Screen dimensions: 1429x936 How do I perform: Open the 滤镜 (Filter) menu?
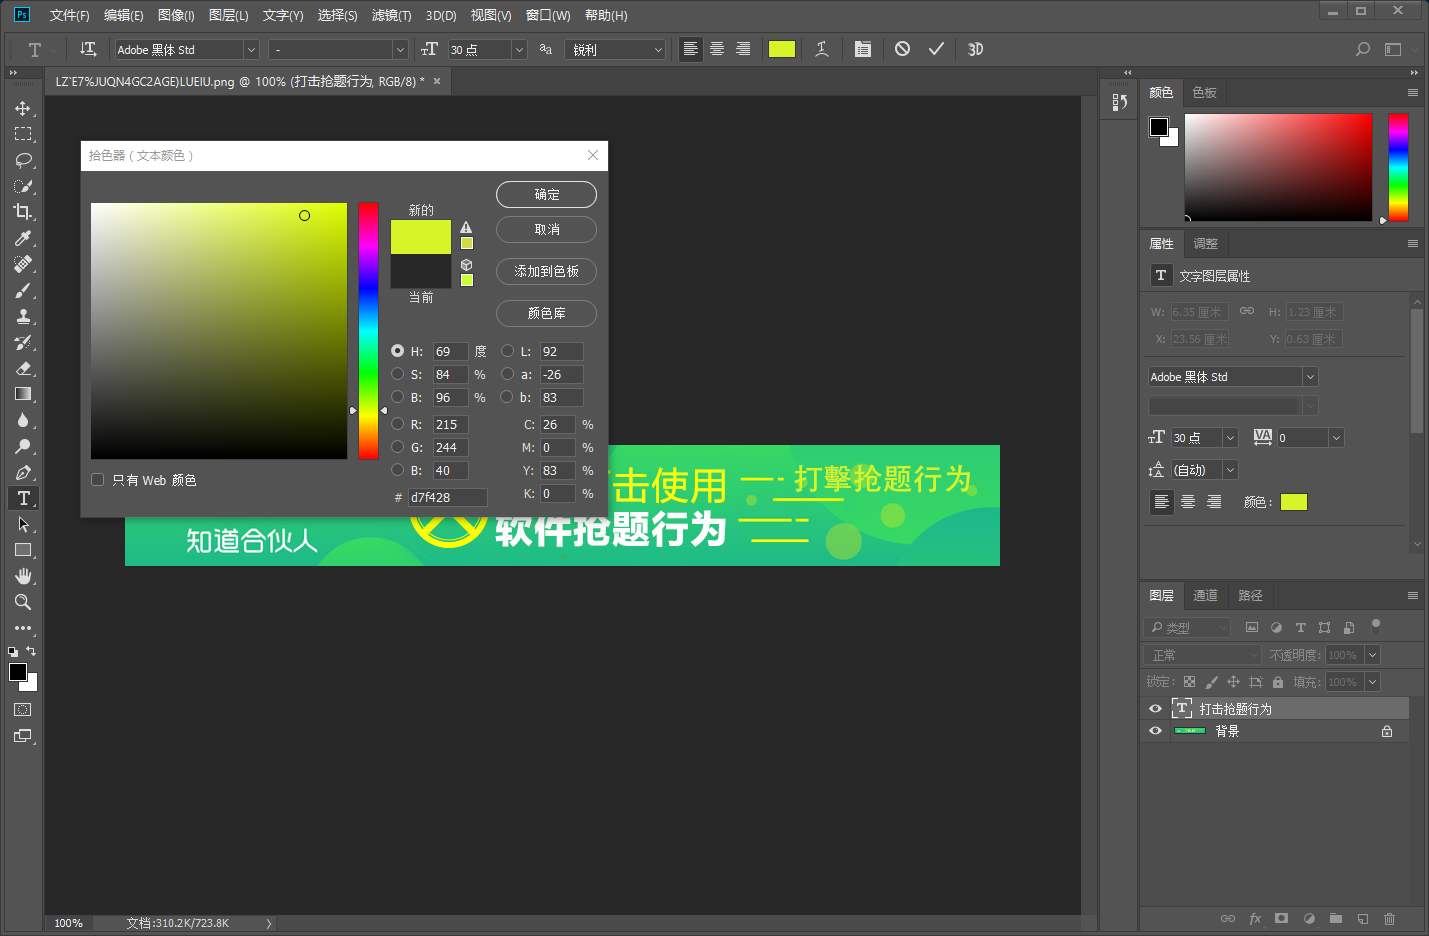(x=391, y=15)
